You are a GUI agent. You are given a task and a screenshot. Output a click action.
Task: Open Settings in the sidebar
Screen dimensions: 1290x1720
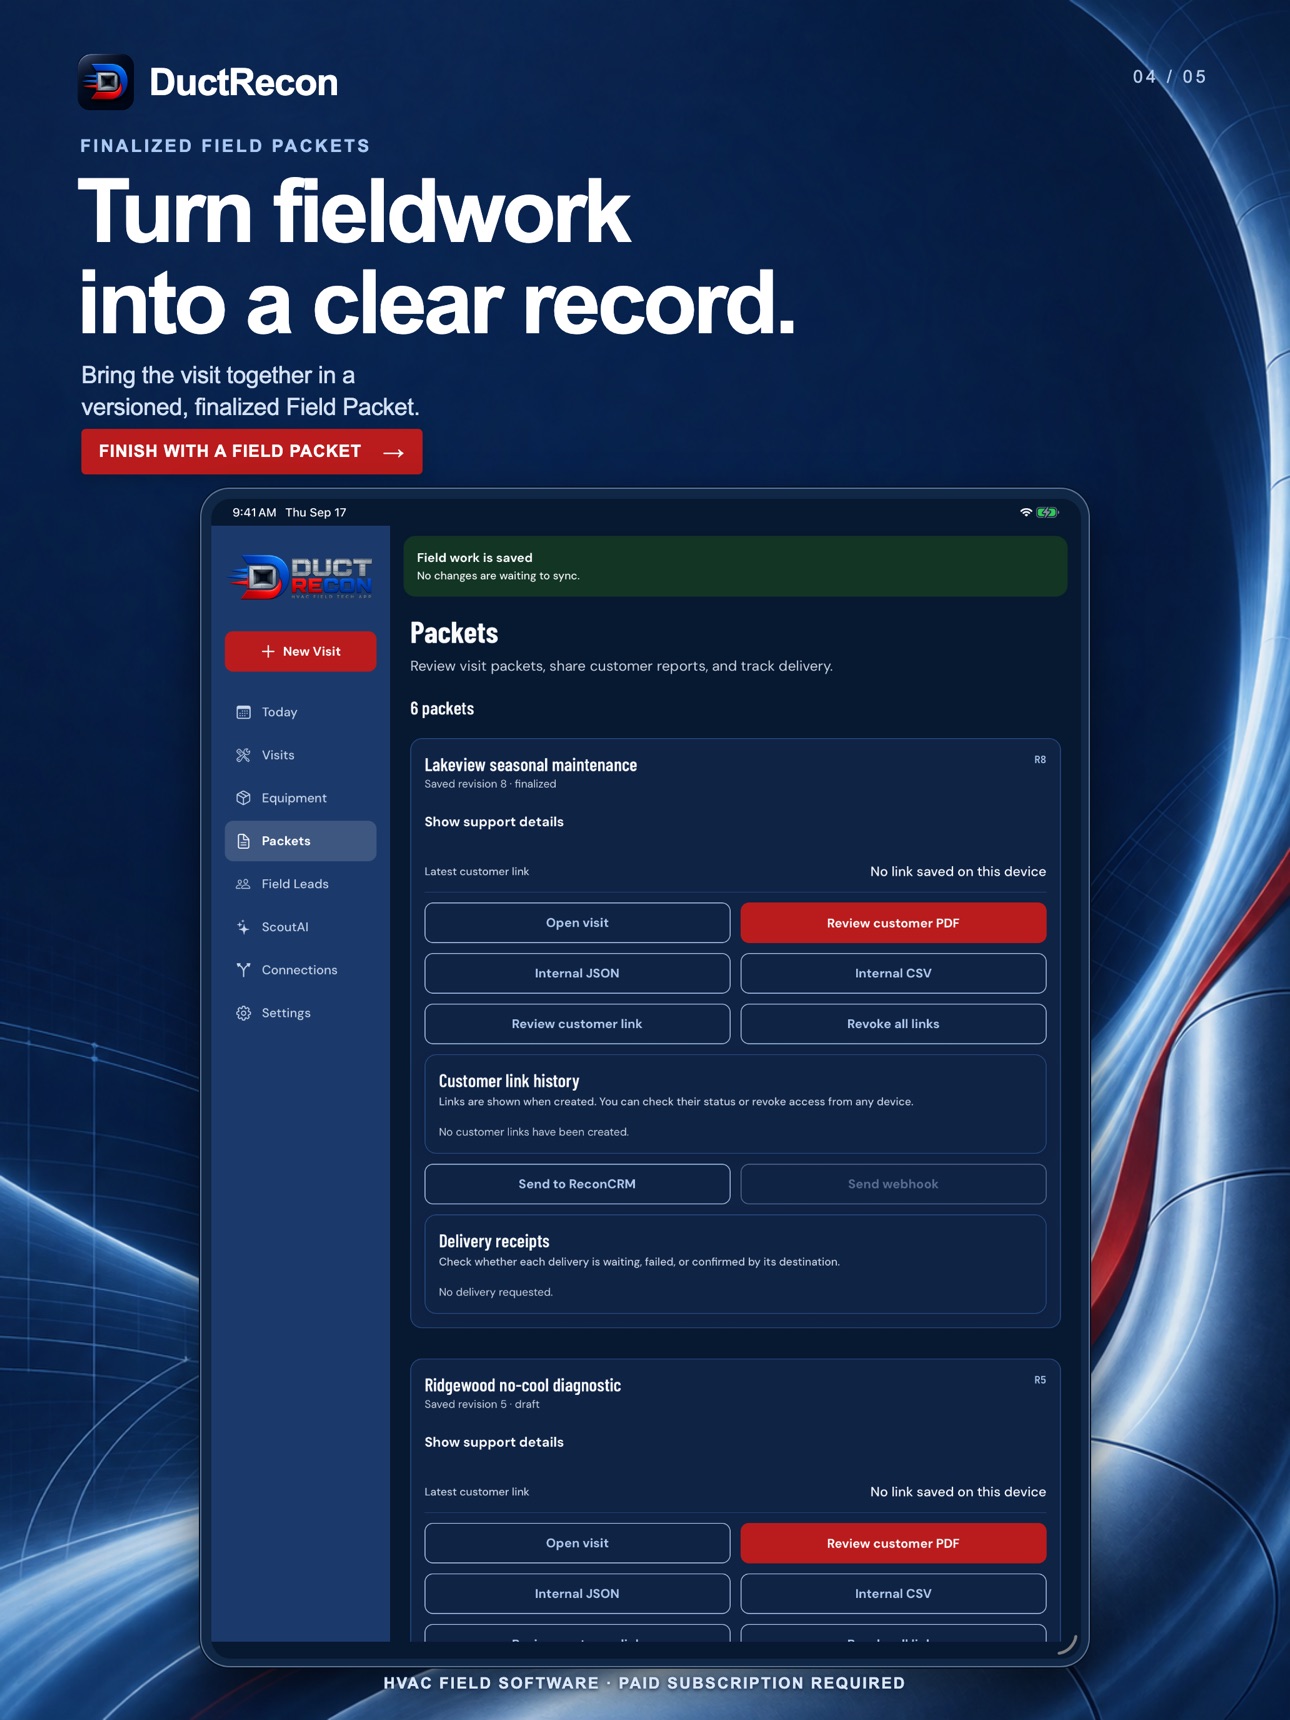(x=300, y=1013)
